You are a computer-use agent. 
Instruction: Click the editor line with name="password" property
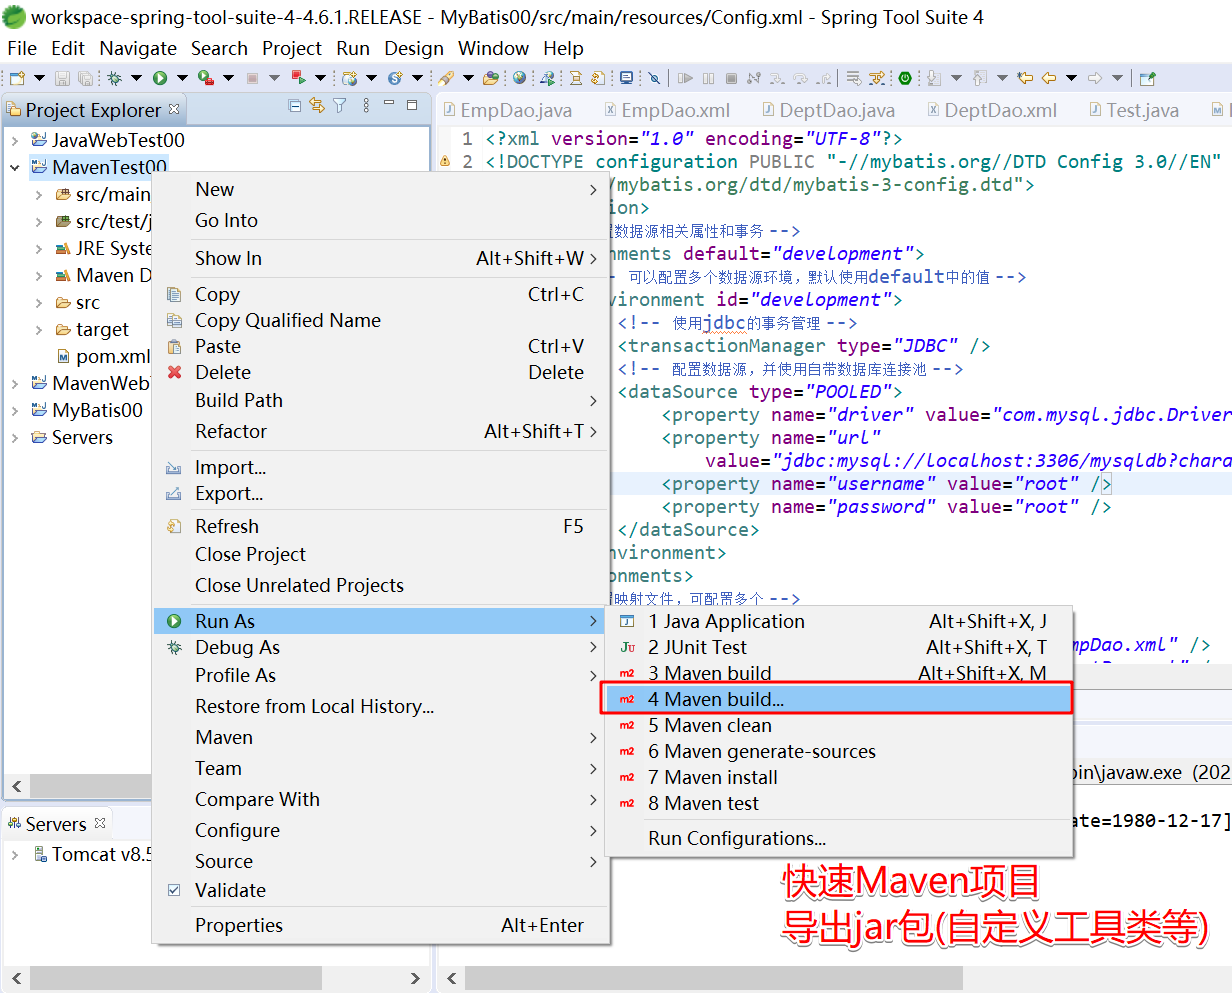coord(886,507)
